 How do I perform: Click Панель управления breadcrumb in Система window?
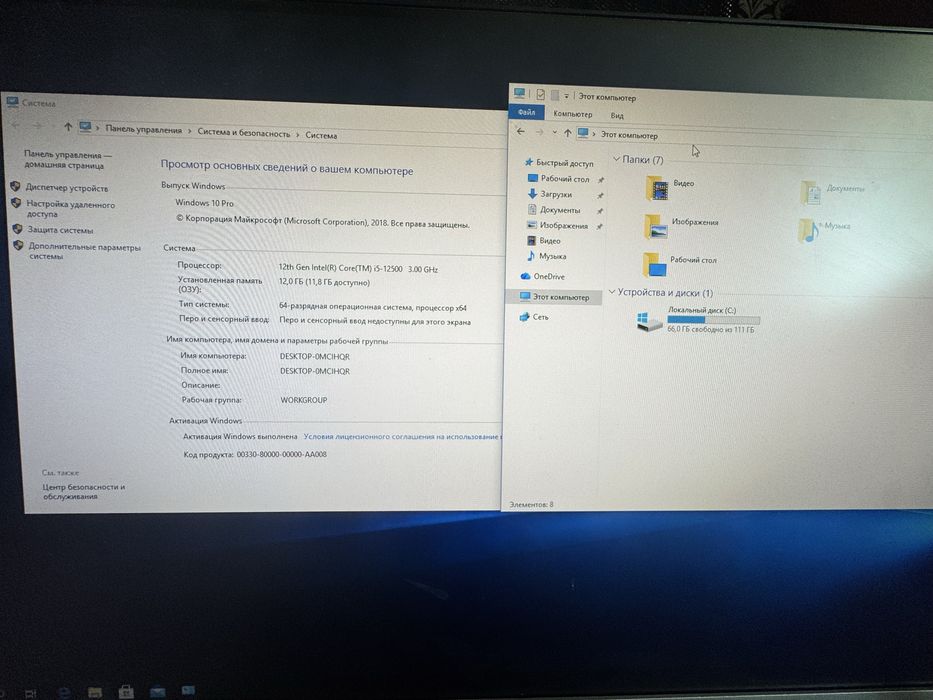click(x=143, y=130)
